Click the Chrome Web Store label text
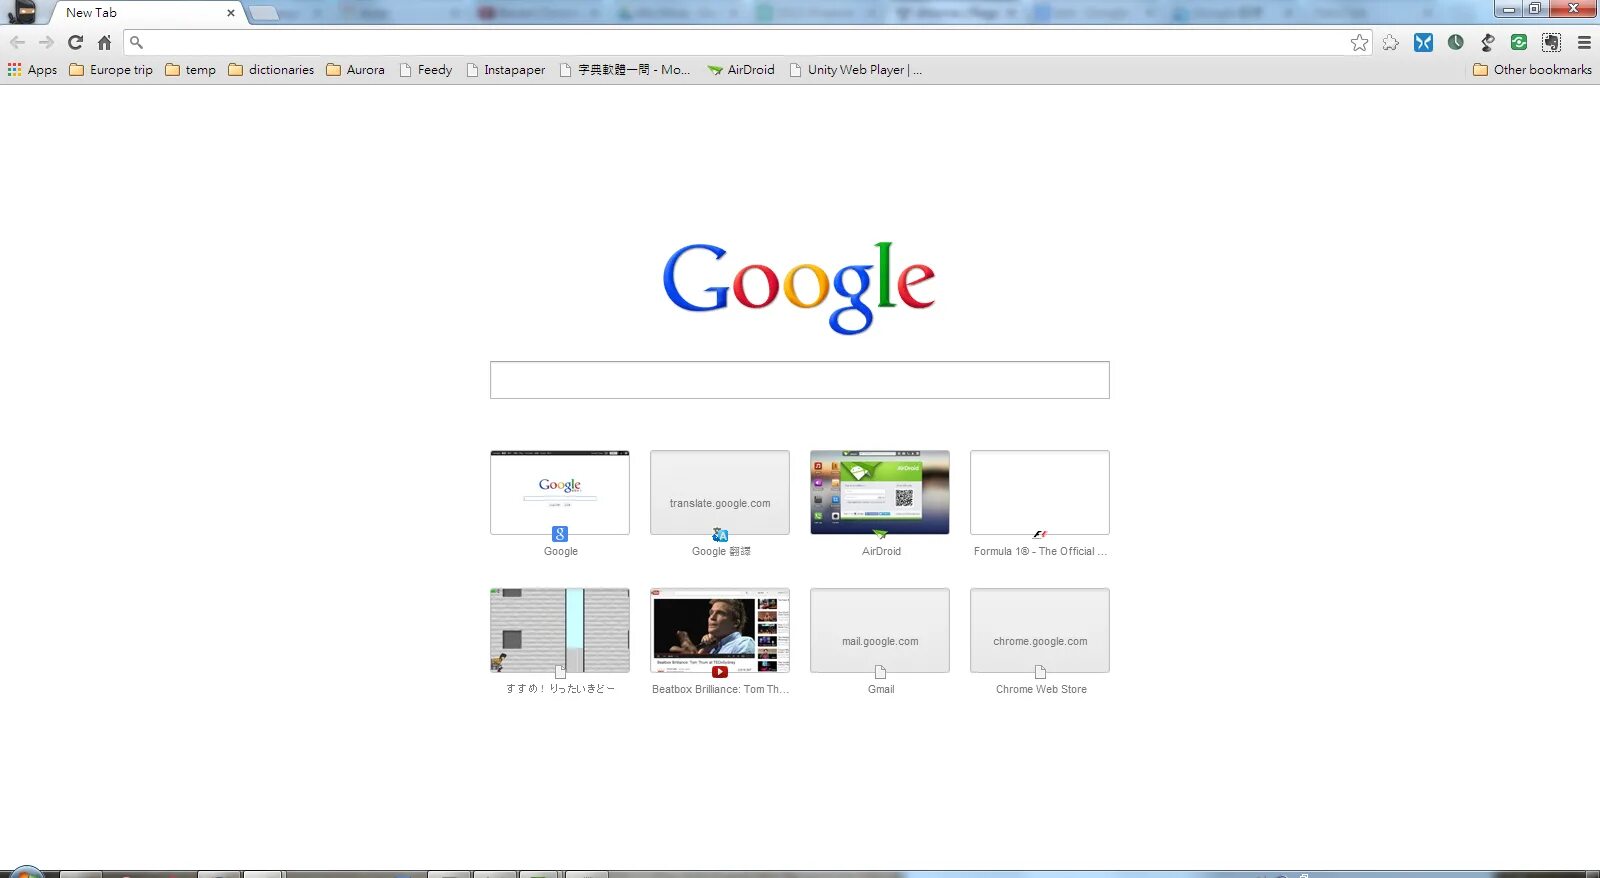1600x878 pixels. click(1041, 689)
